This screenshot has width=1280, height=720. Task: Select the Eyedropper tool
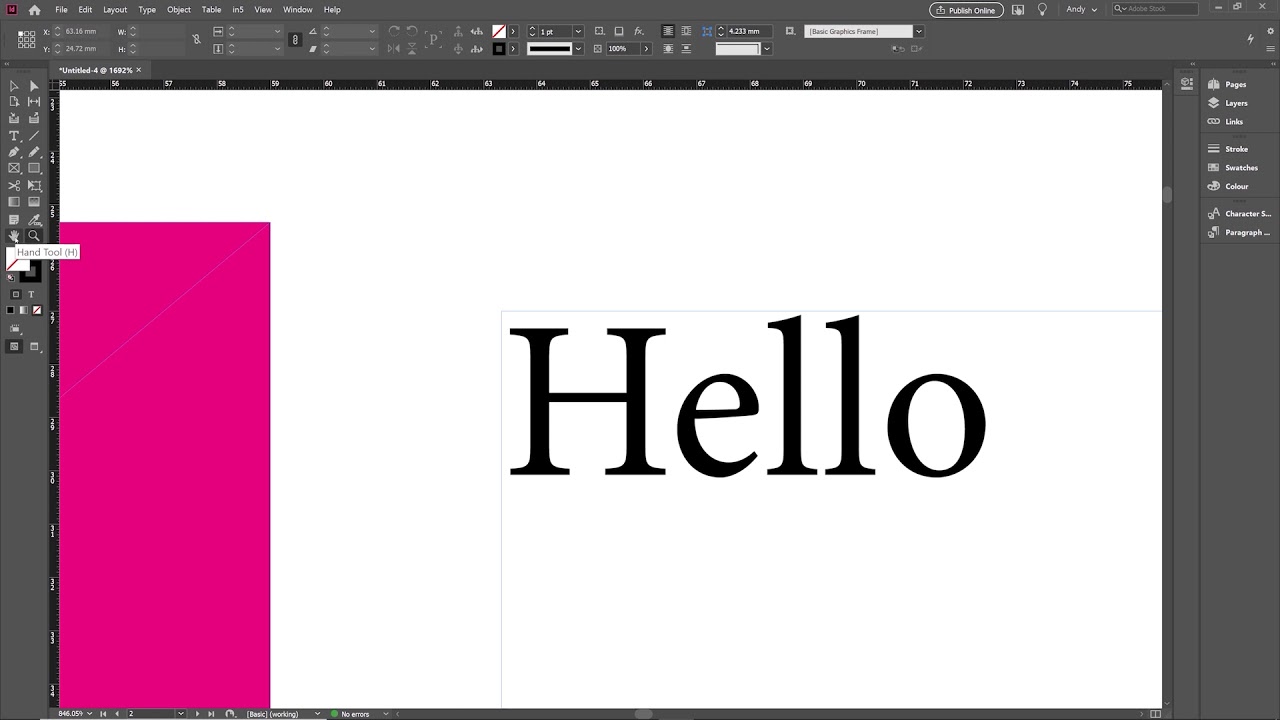click(x=34, y=220)
